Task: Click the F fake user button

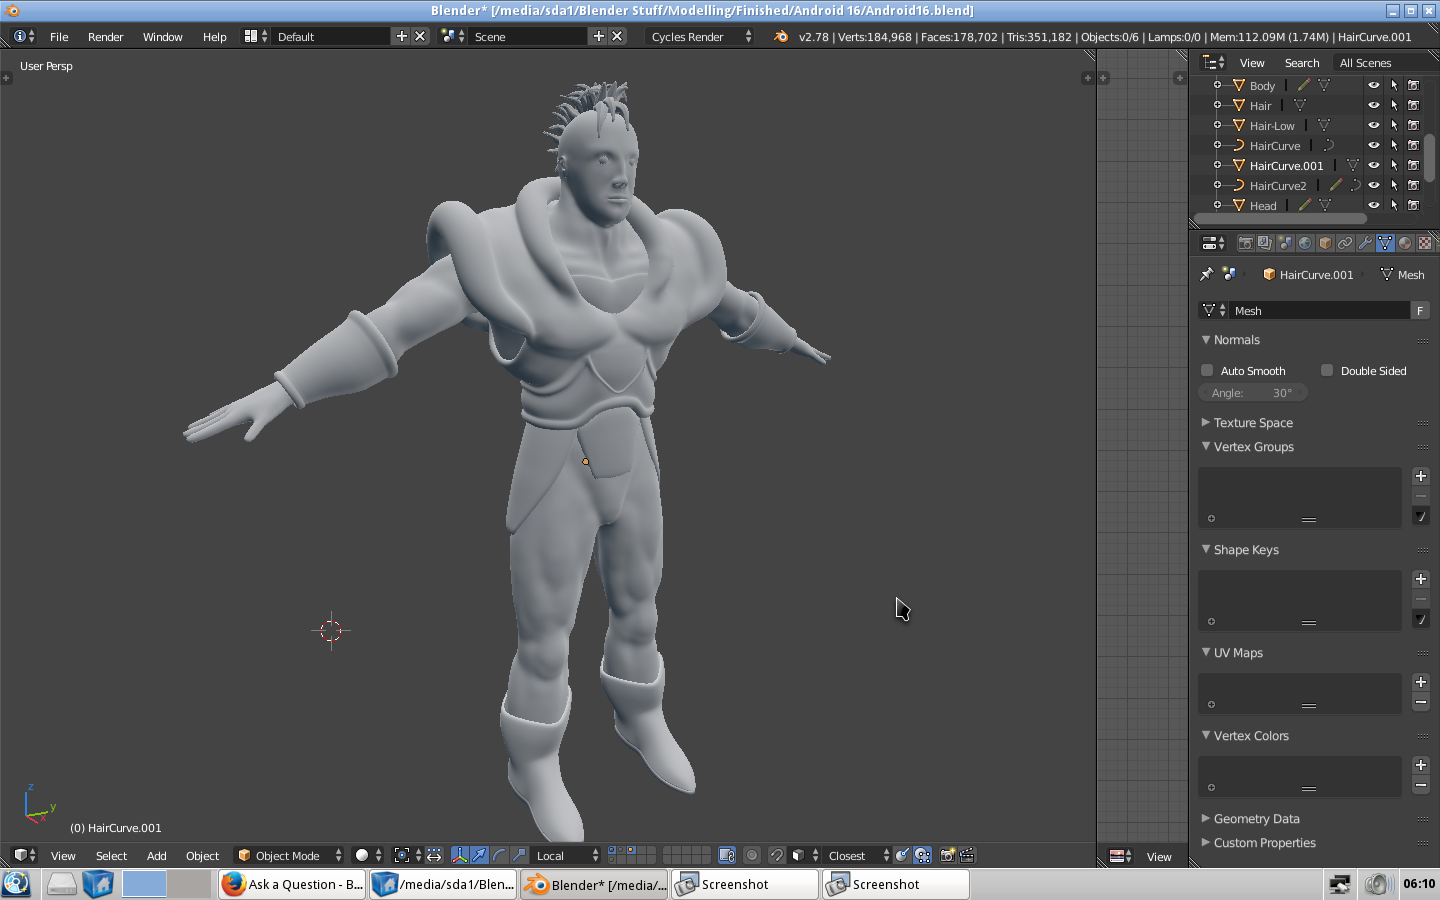Action: tap(1420, 310)
